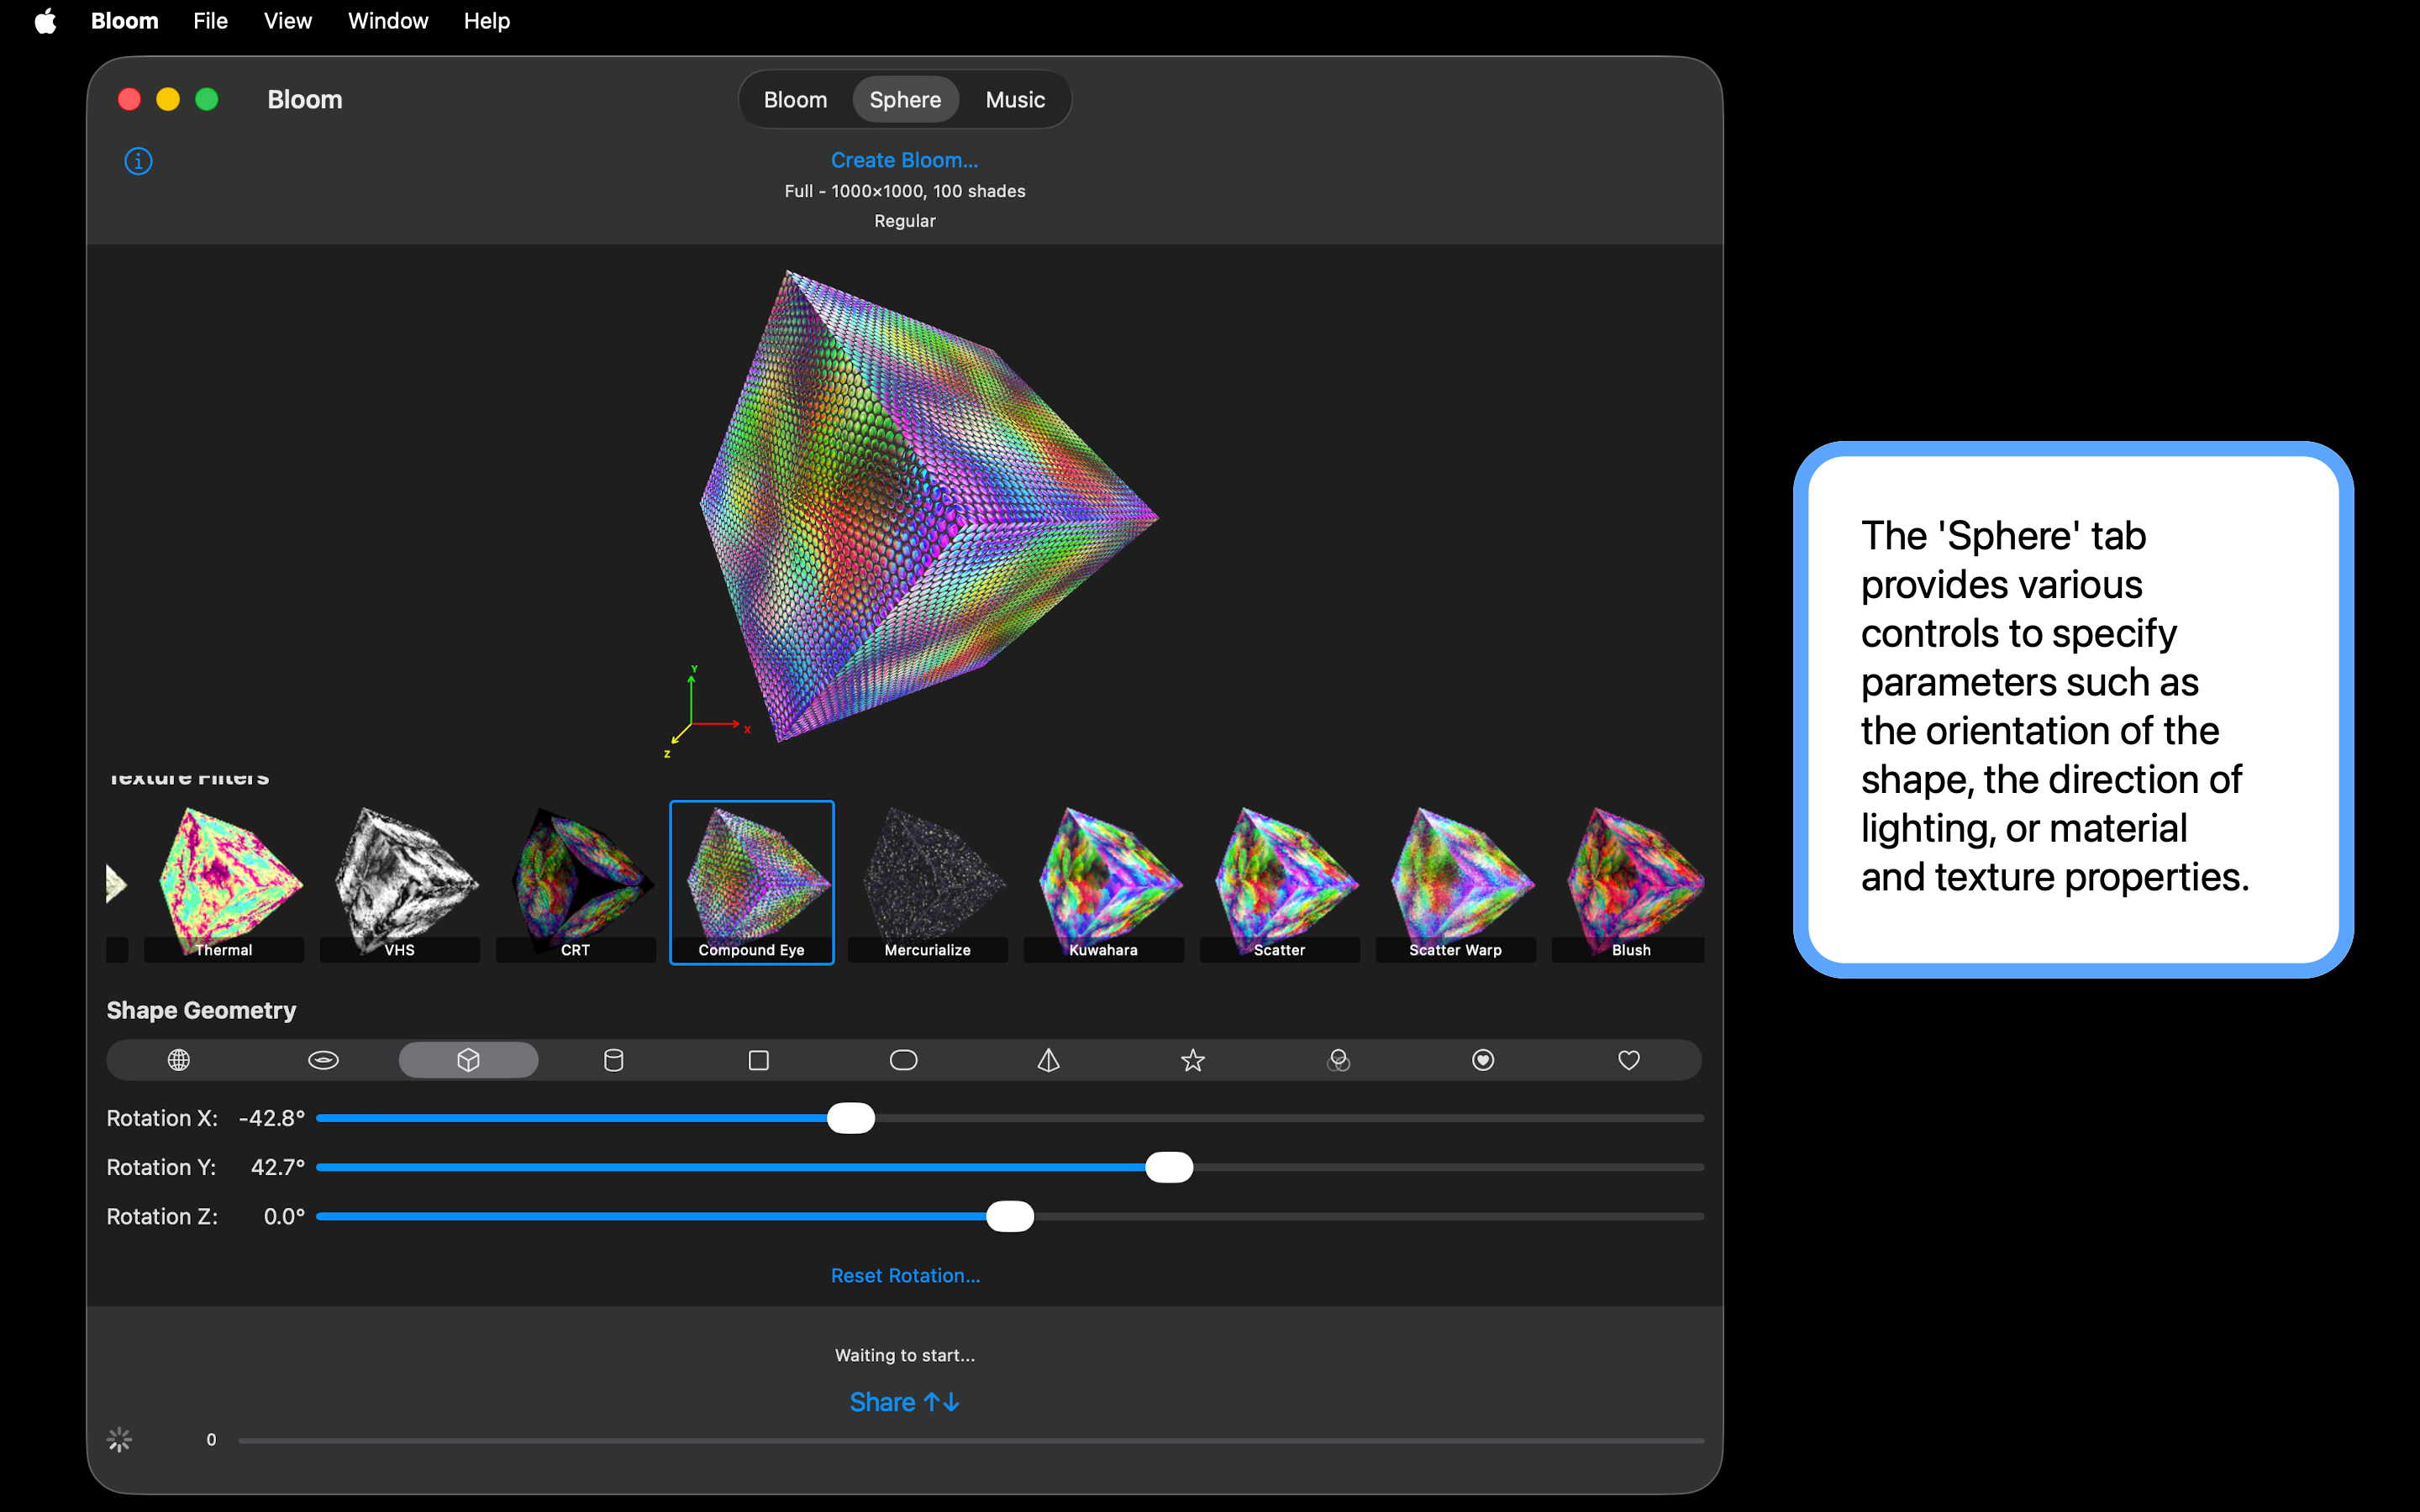
Task: Open the View menu
Action: pyautogui.click(x=287, y=21)
